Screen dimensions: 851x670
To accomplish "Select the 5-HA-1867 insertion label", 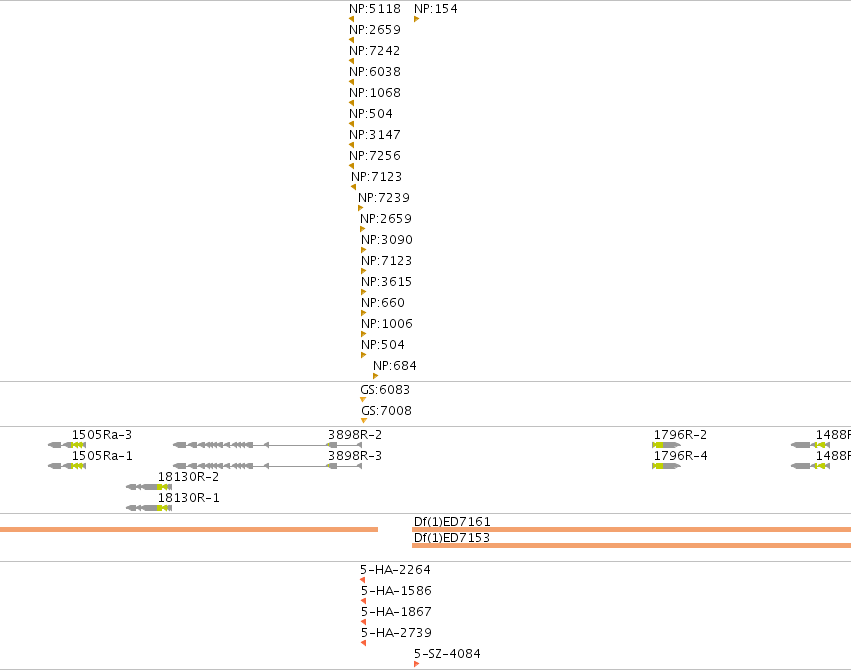I will (x=396, y=612).
